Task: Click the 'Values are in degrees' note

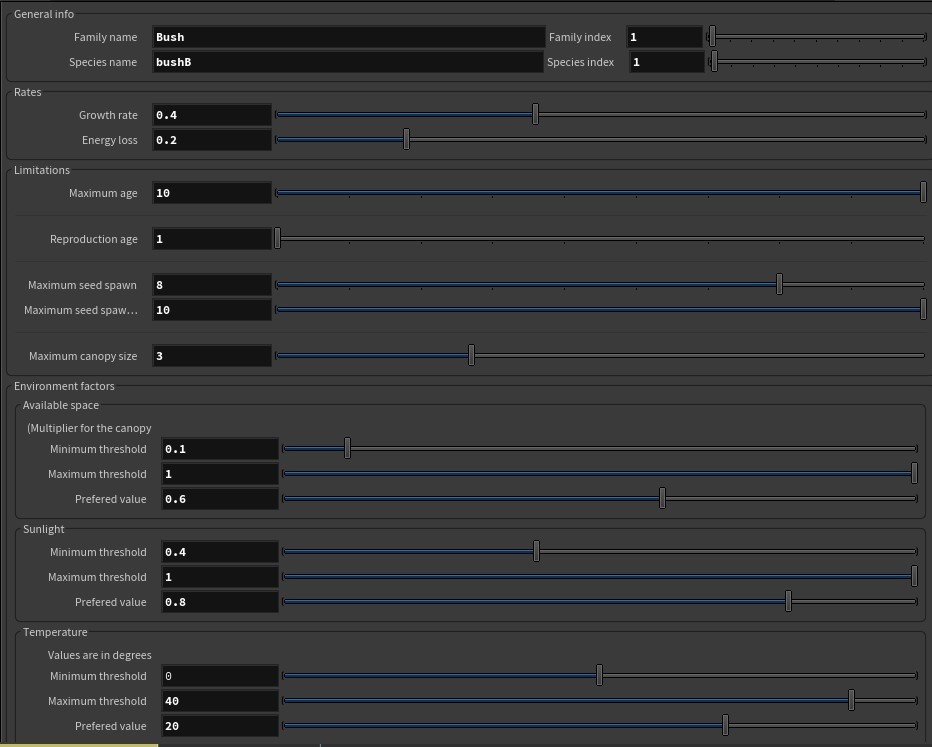Action: (x=99, y=655)
